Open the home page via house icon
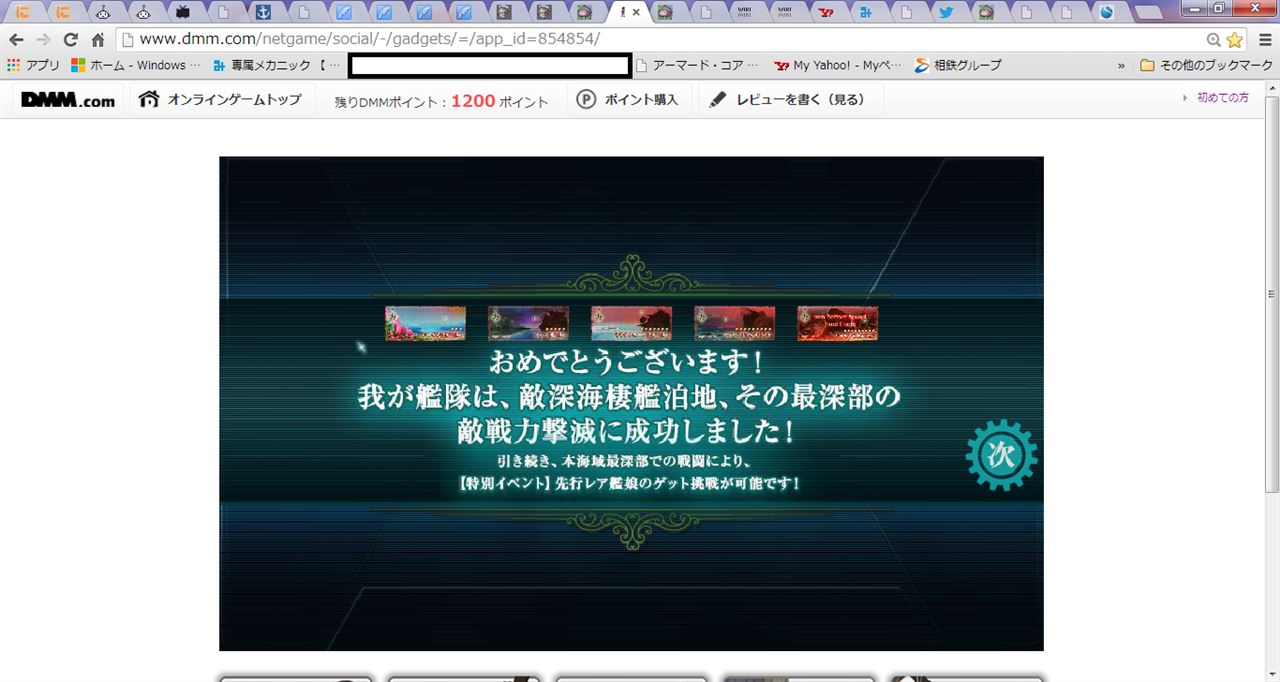The image size is (1280, 682). click(97, 40)
